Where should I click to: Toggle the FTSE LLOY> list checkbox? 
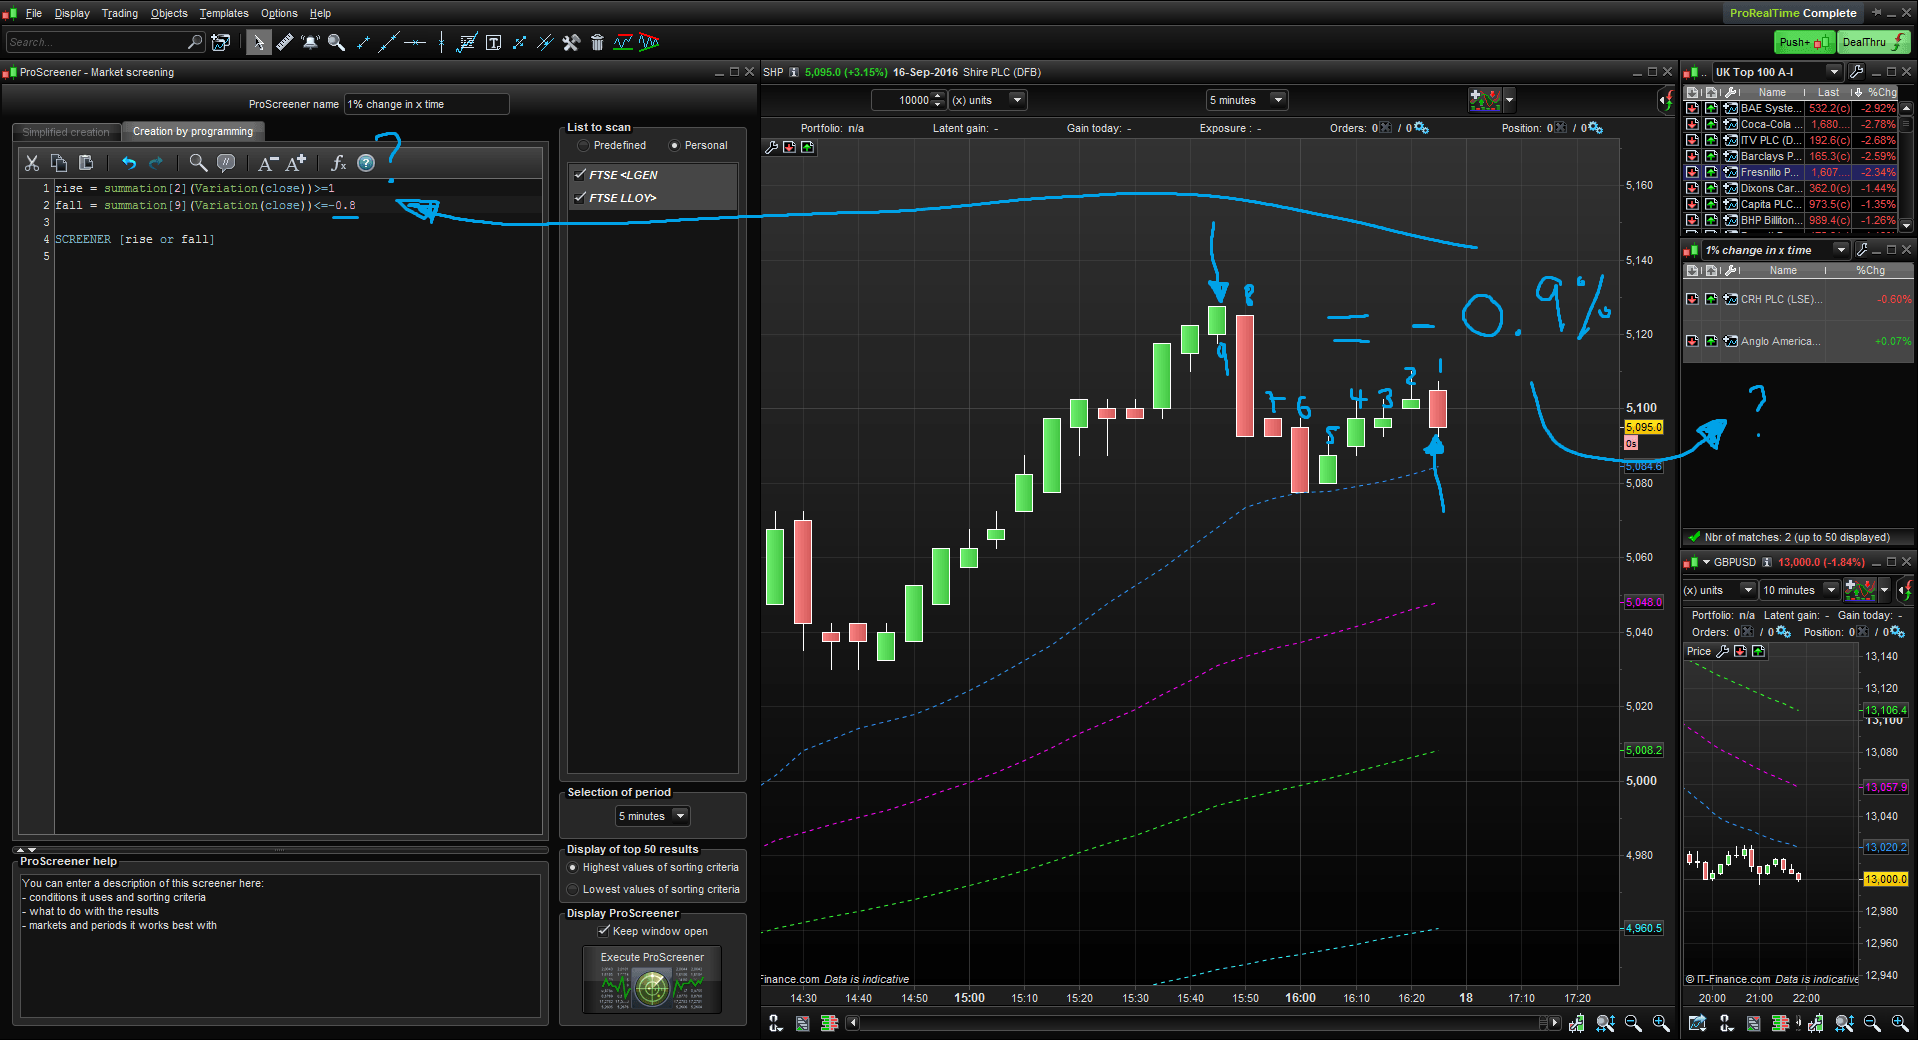(x=579, y=197)
